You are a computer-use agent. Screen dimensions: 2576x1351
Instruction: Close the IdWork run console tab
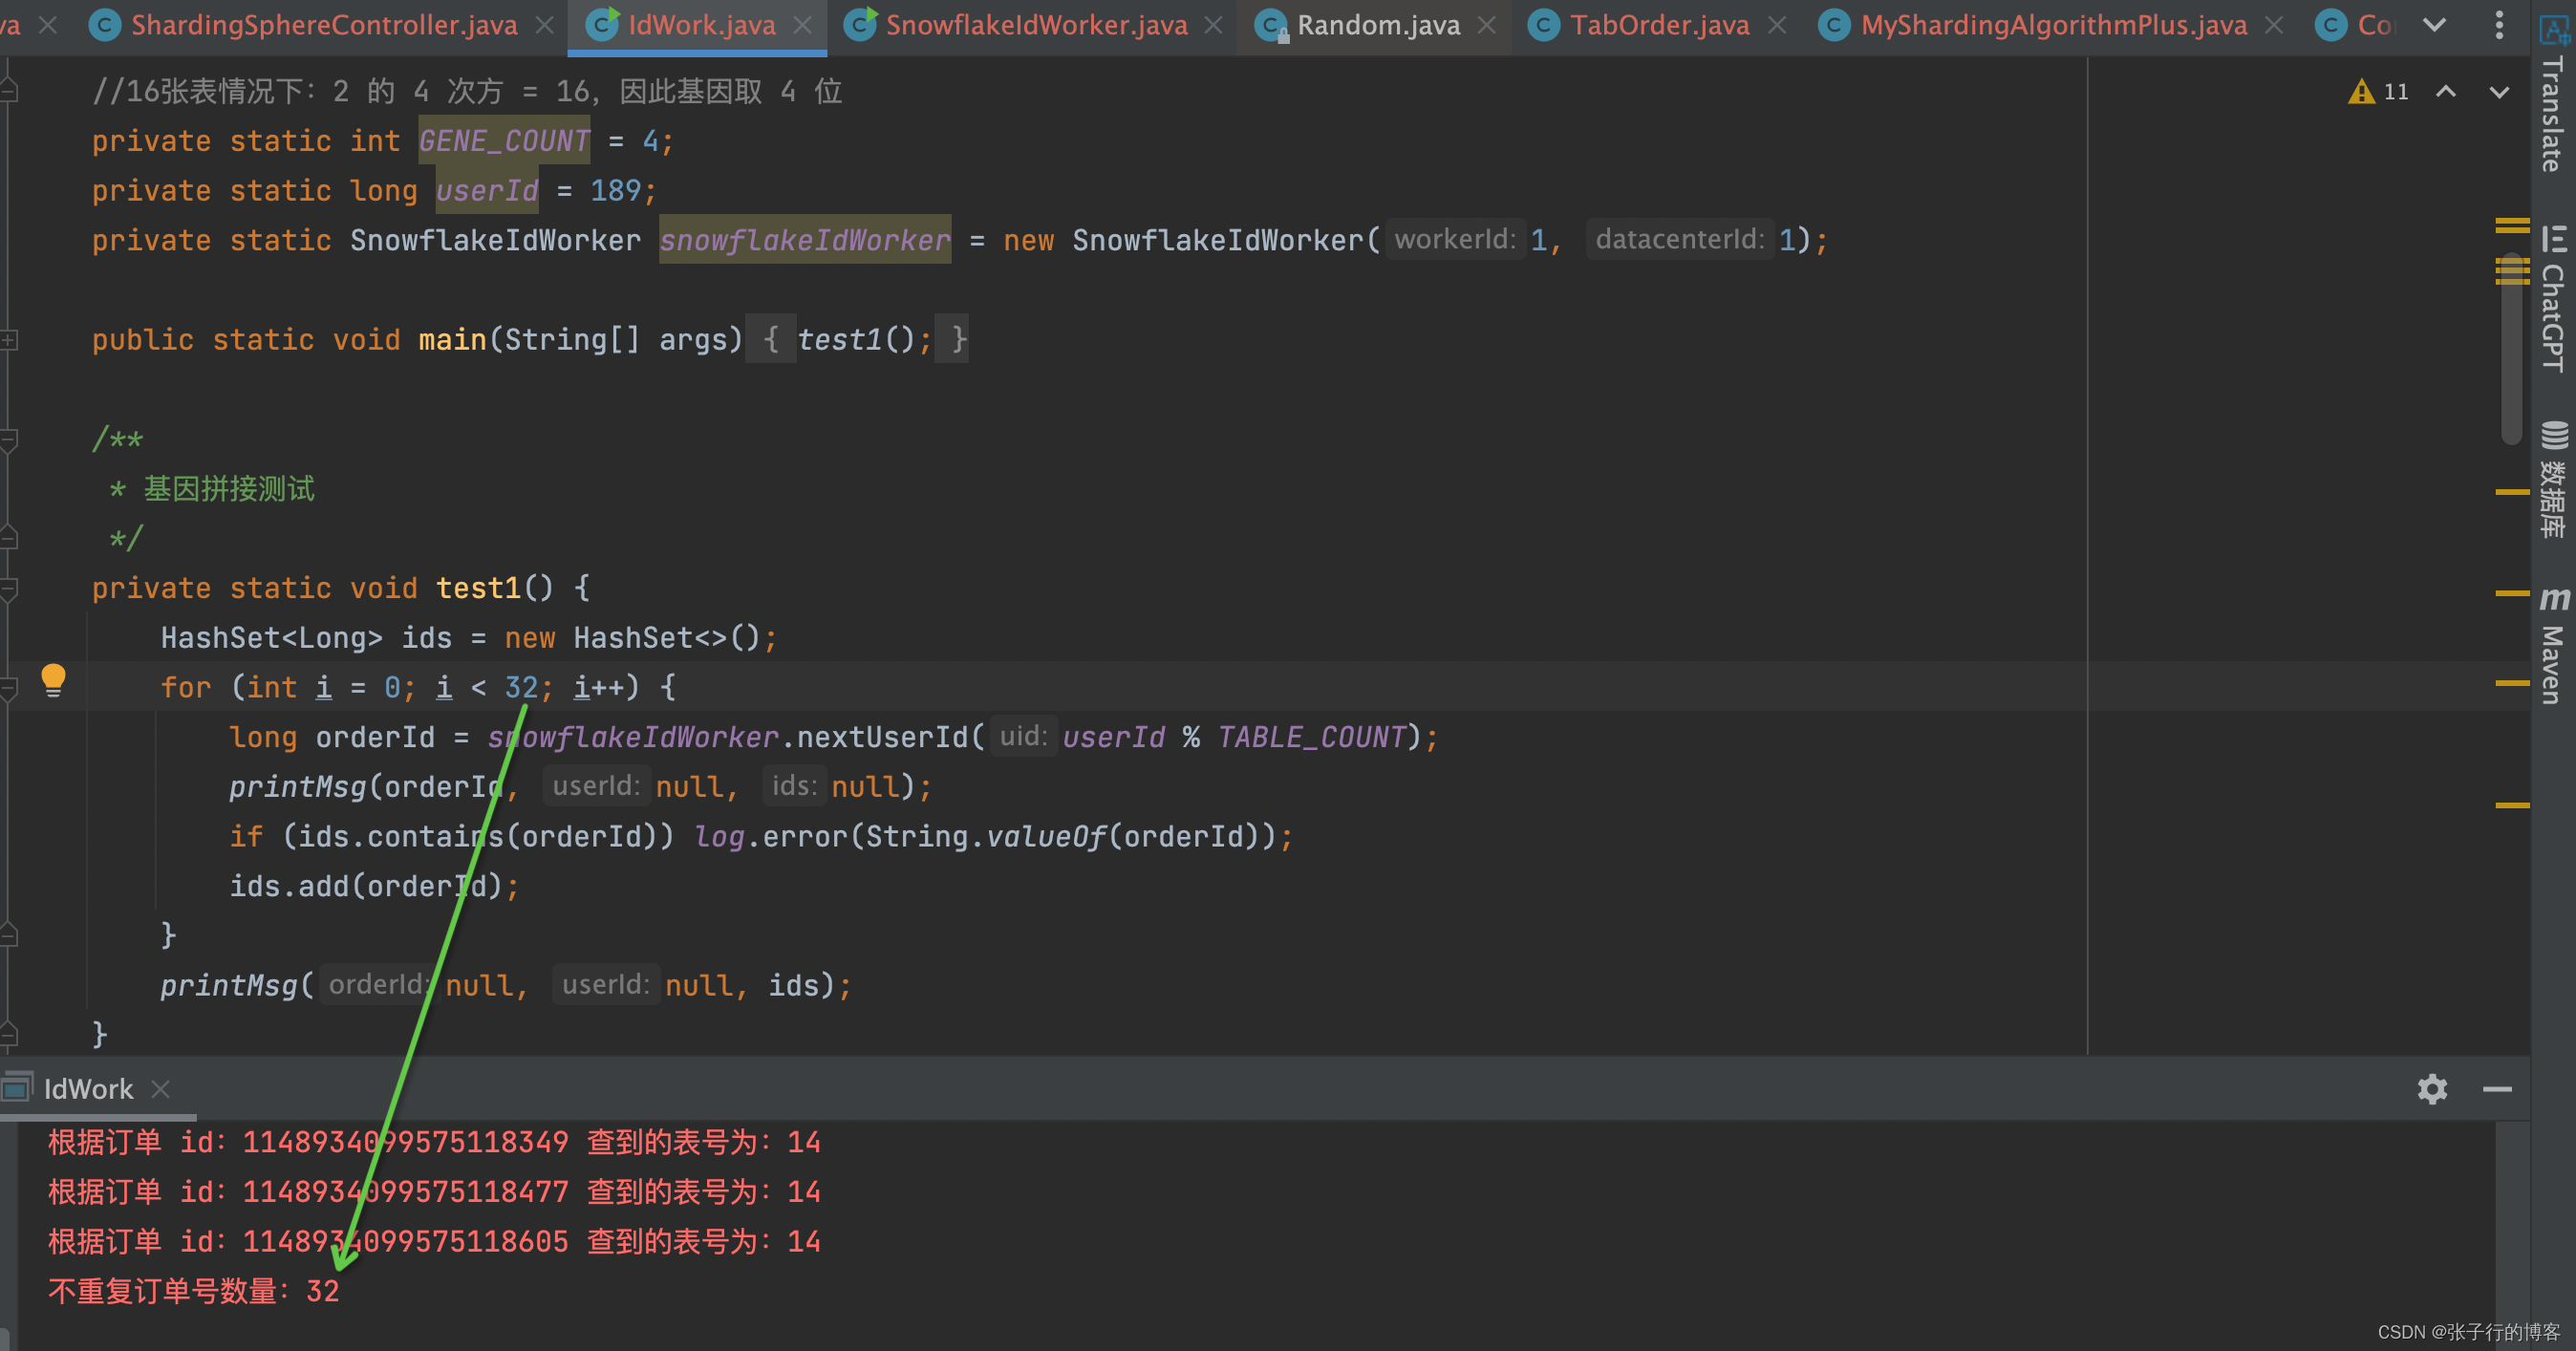(x=160, y=1089)
